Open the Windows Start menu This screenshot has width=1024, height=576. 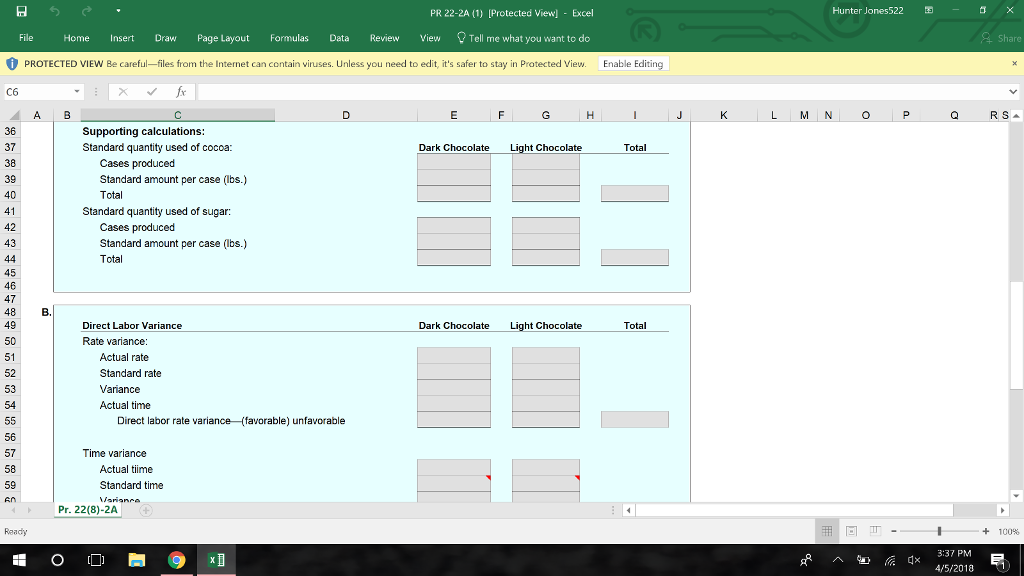(19, 560)
